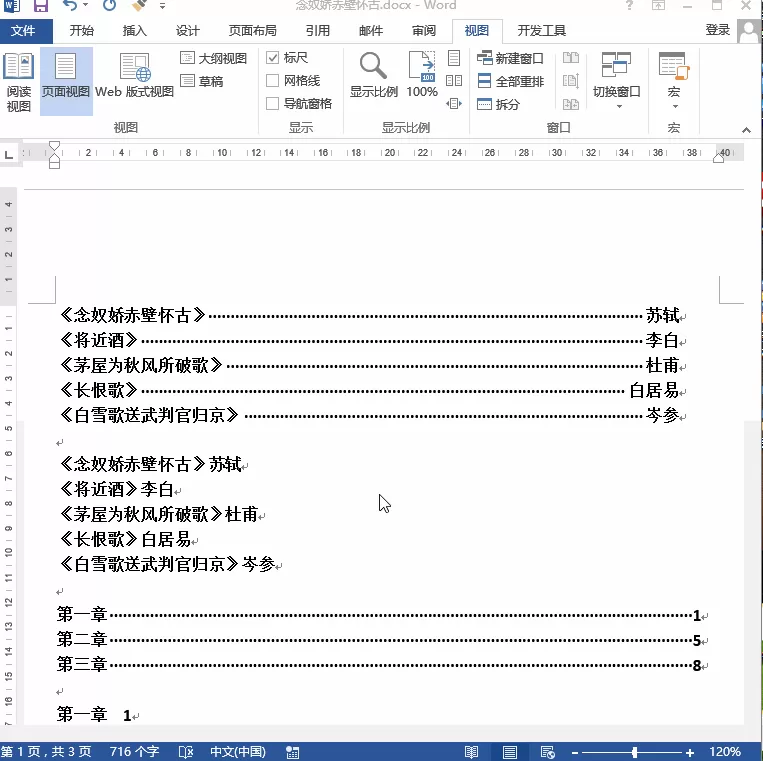Click the Sign in (登录) link
Screen dimensions: 763x761
(x=718, y=30)
